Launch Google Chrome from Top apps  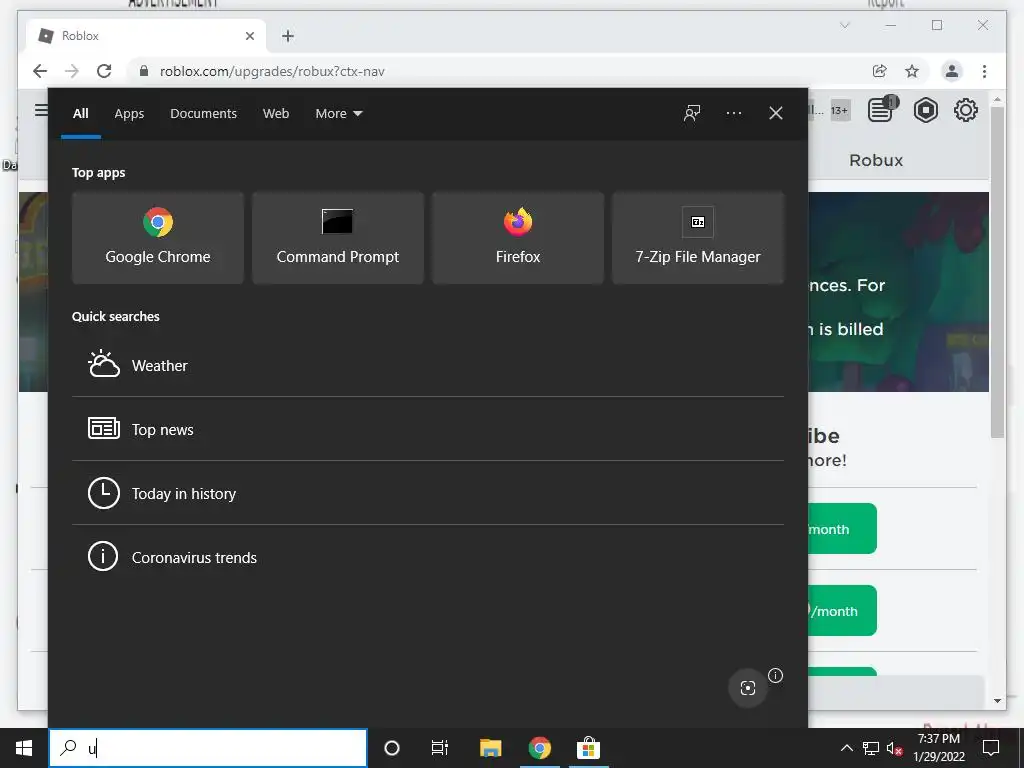coord(157,238)
